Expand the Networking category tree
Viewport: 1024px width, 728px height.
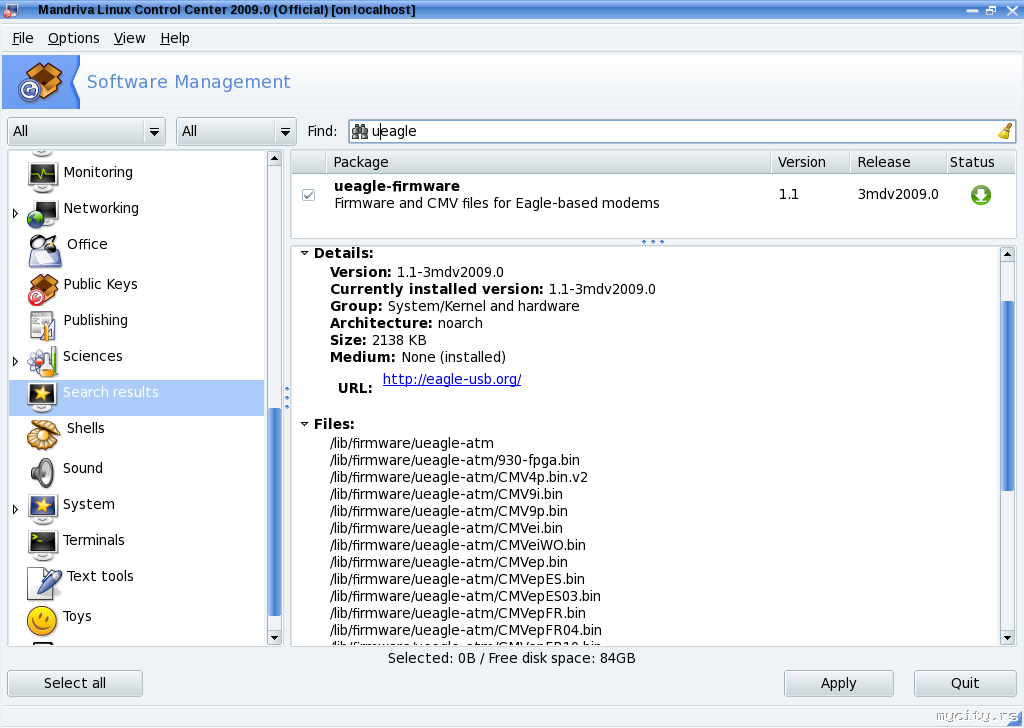[16, 214]
